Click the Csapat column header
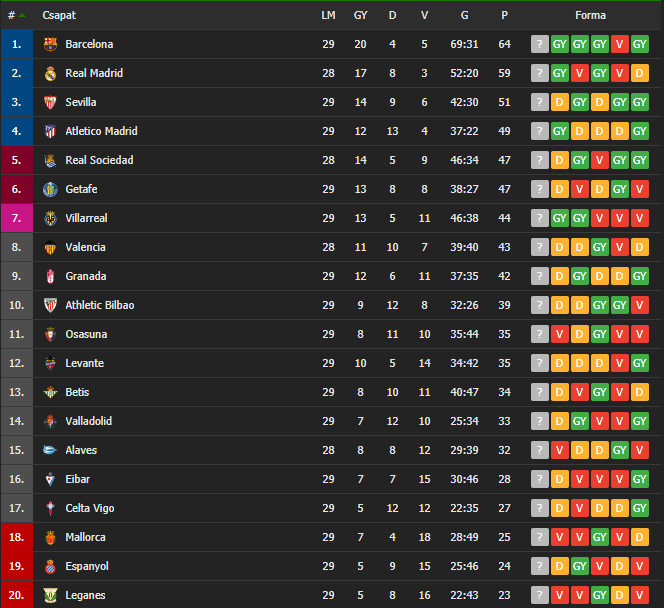 click(x=59, y=15)
